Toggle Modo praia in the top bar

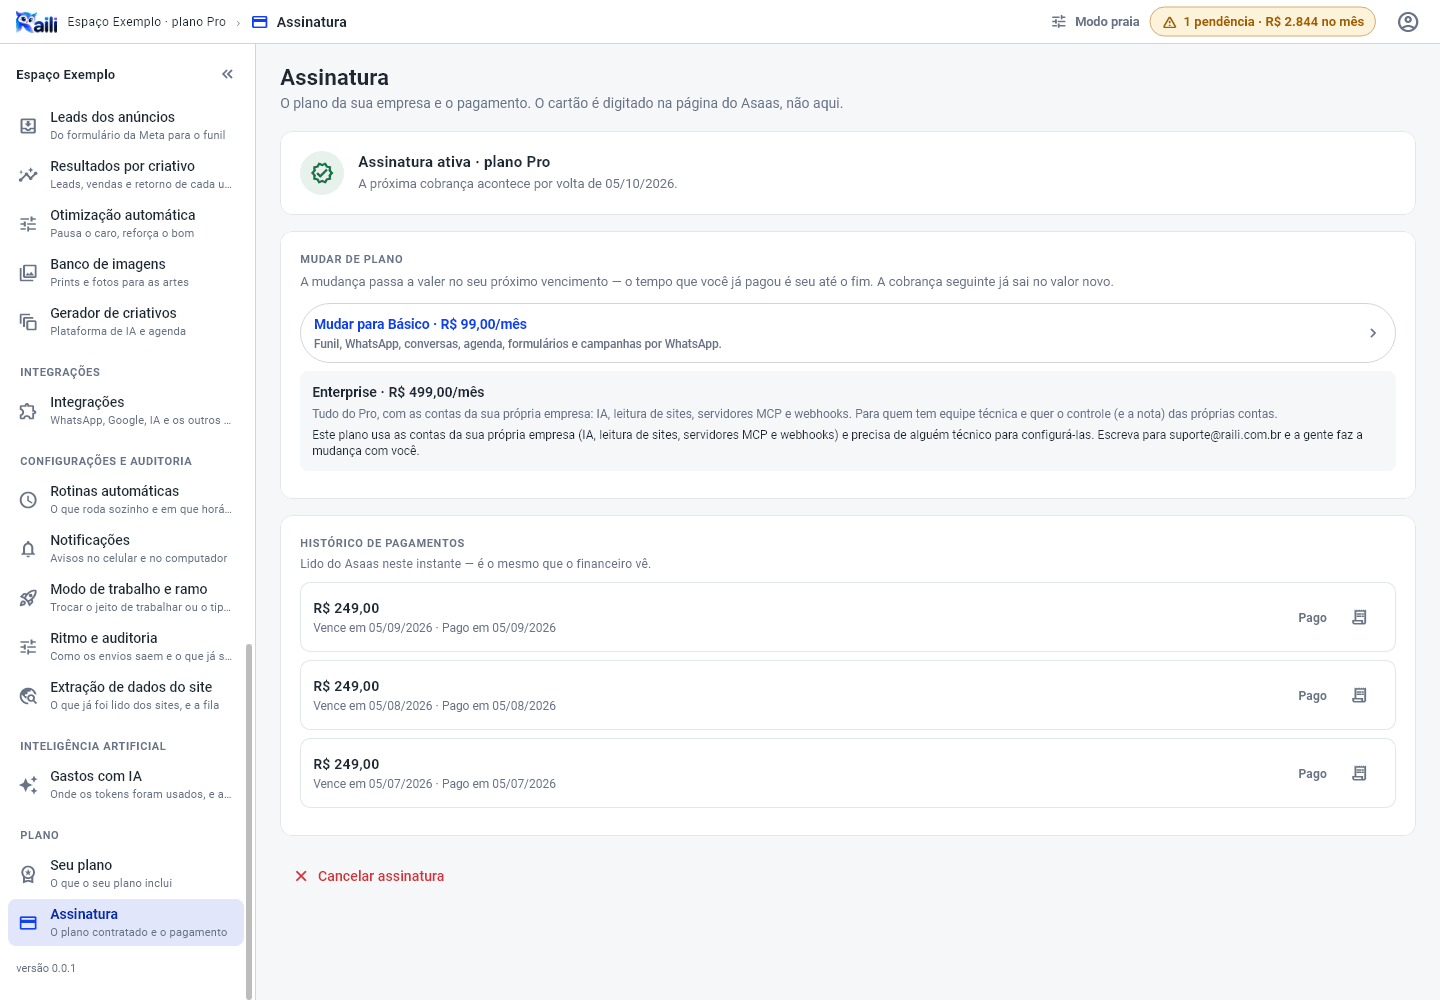pyautogui.click(x=1095, y=22)
